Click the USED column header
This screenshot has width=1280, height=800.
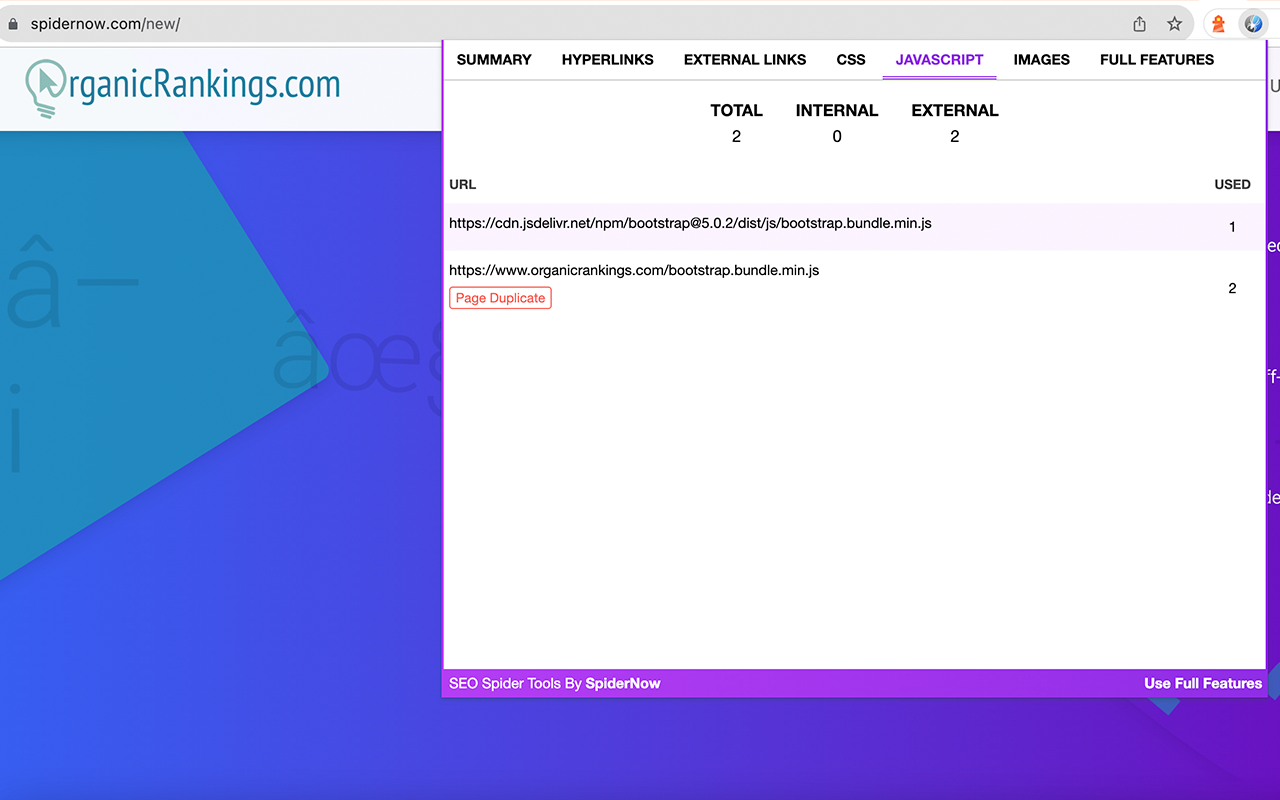pyautogui.click(x=1232, y=184)
